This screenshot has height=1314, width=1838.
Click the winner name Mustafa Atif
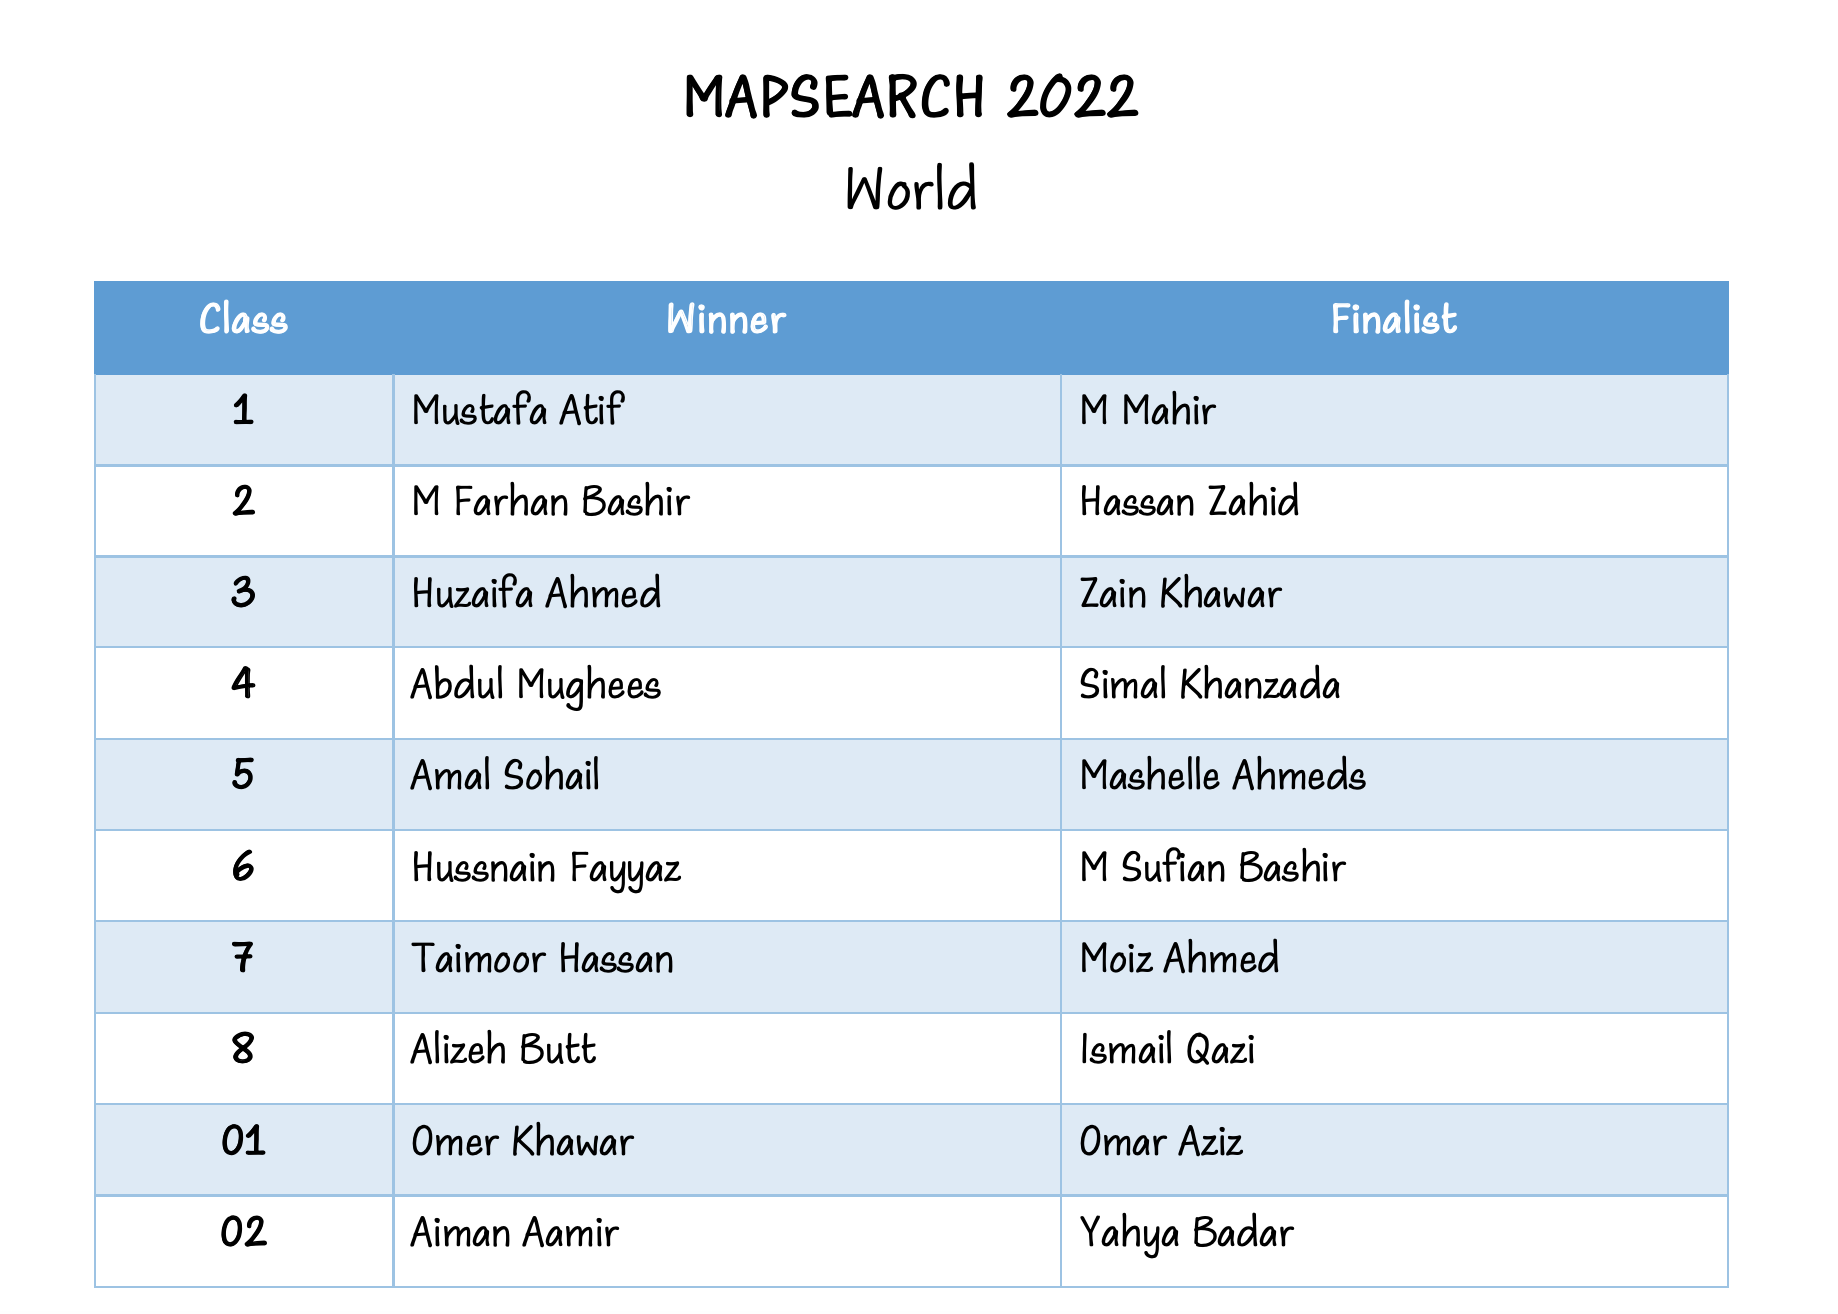[x=517, y=411]
